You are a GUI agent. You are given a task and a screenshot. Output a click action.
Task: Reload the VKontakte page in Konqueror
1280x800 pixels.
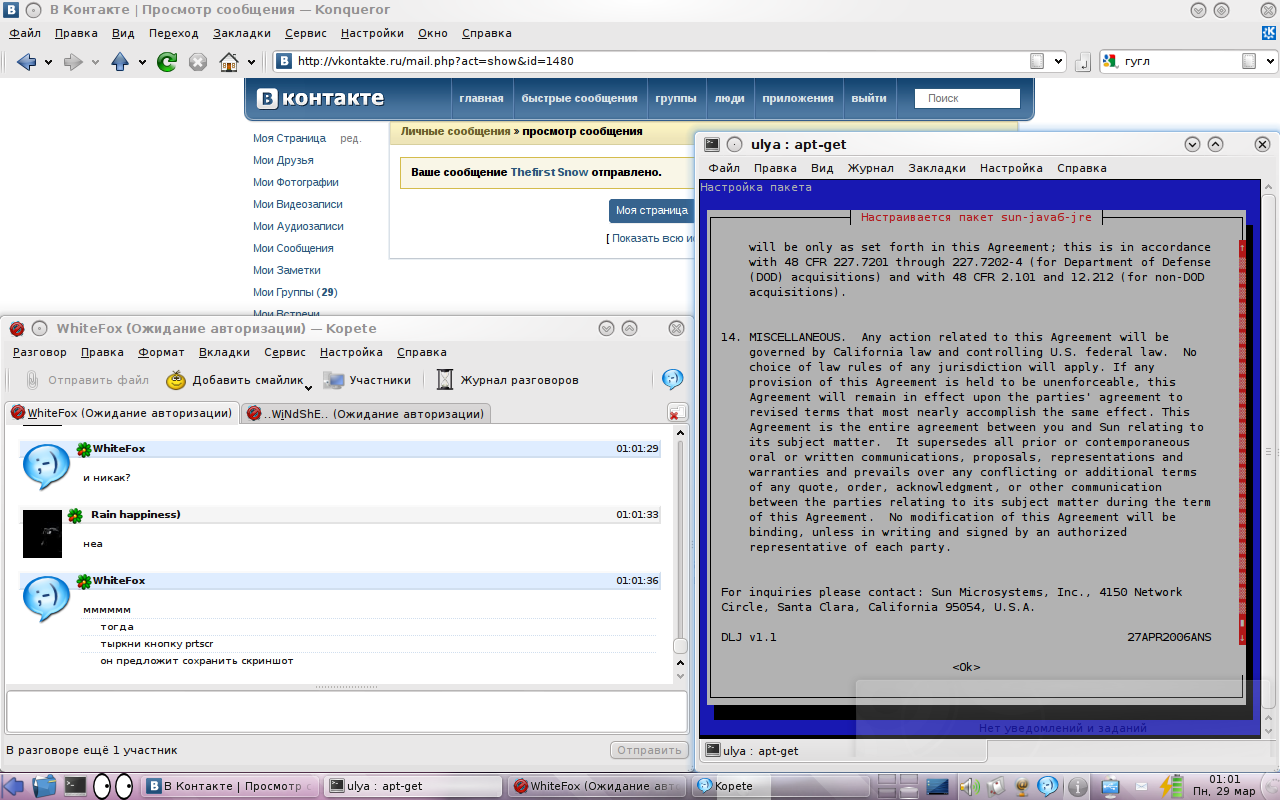click(167, 62)
